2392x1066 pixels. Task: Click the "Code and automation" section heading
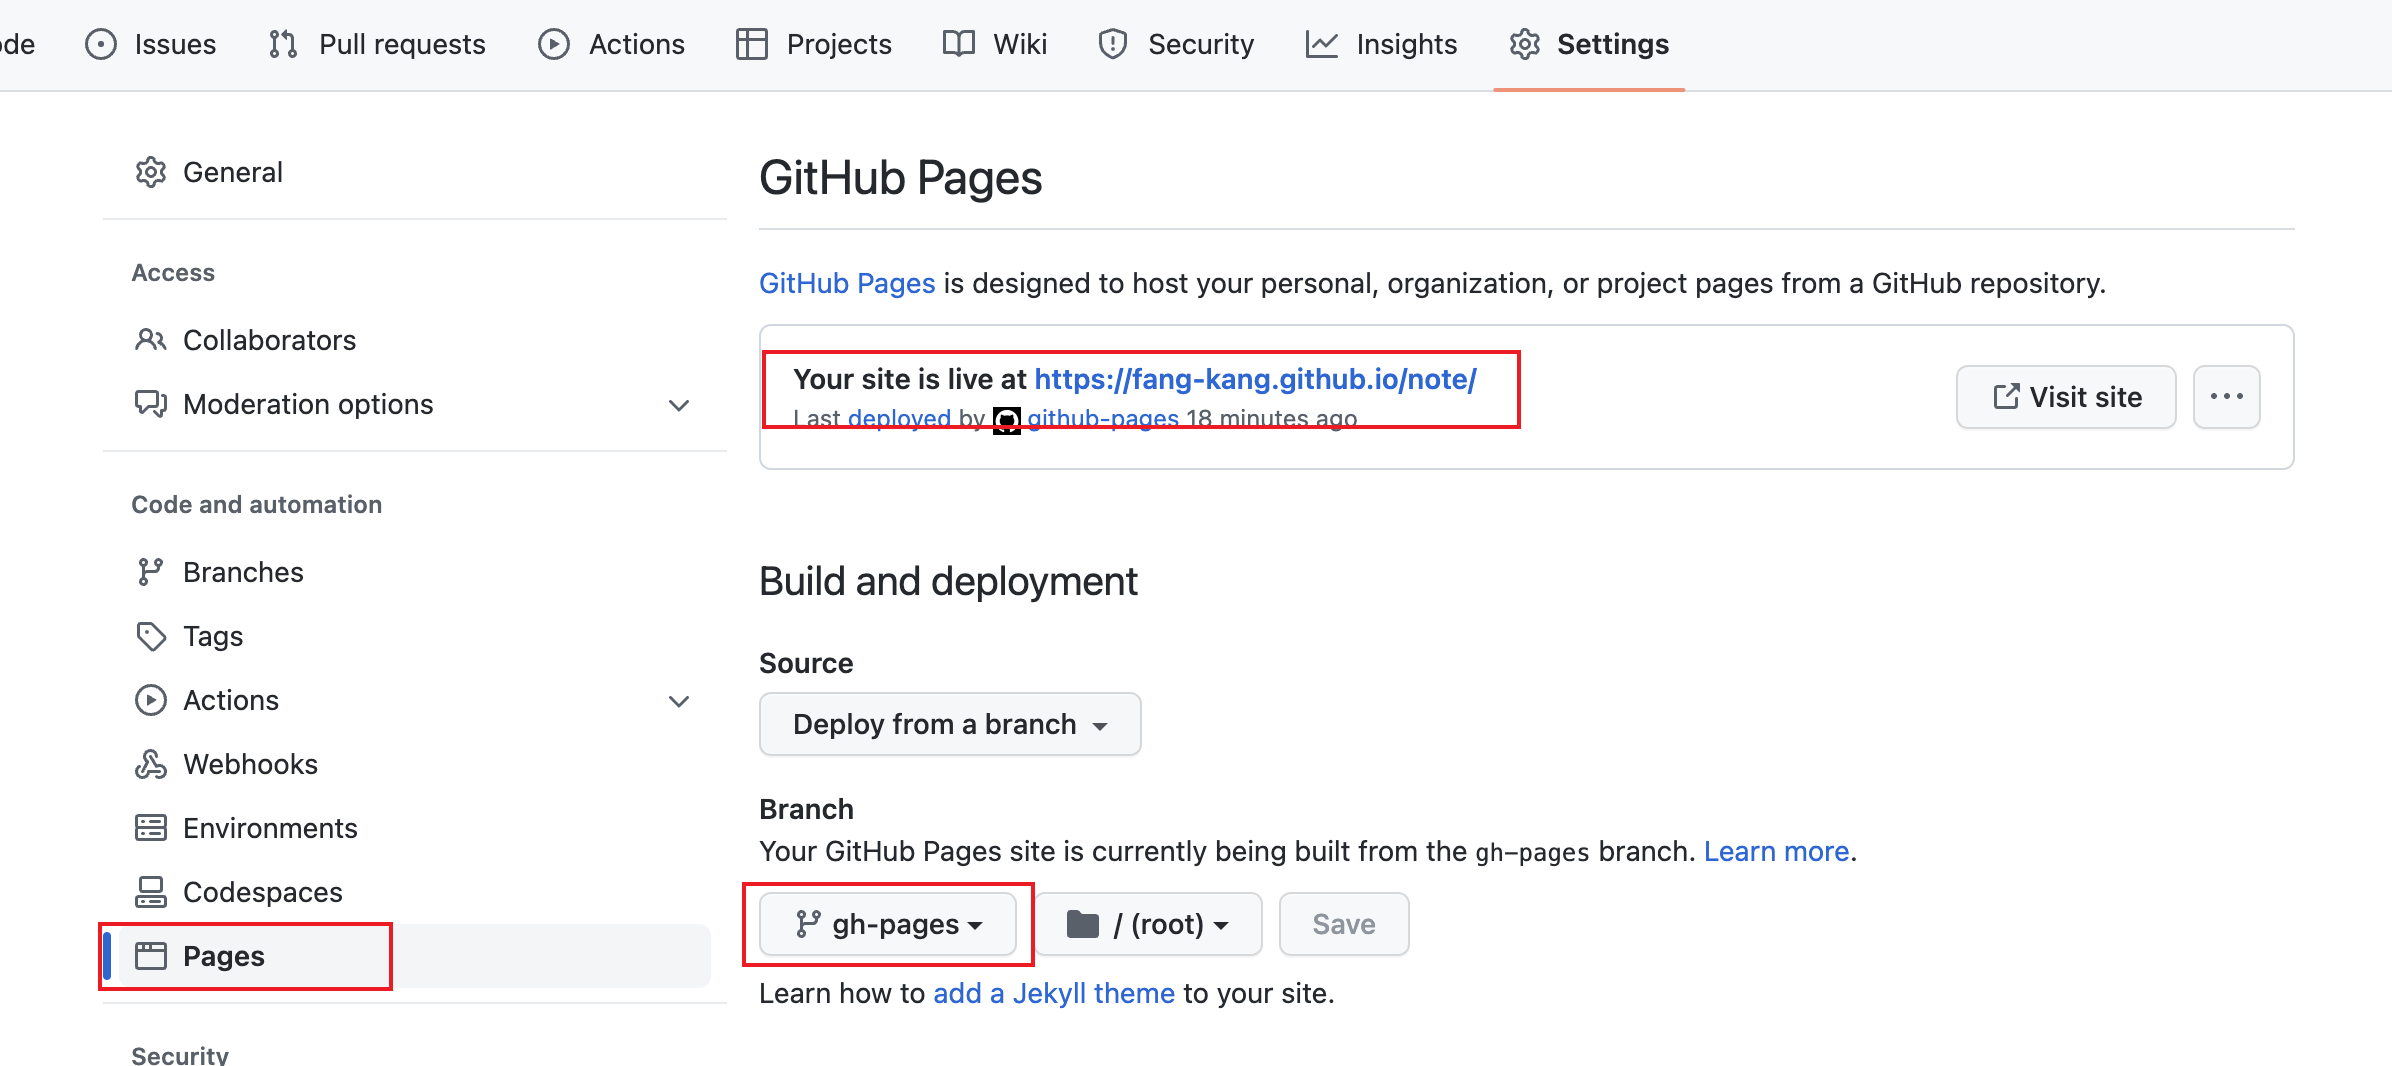click(x=257, y=504)
